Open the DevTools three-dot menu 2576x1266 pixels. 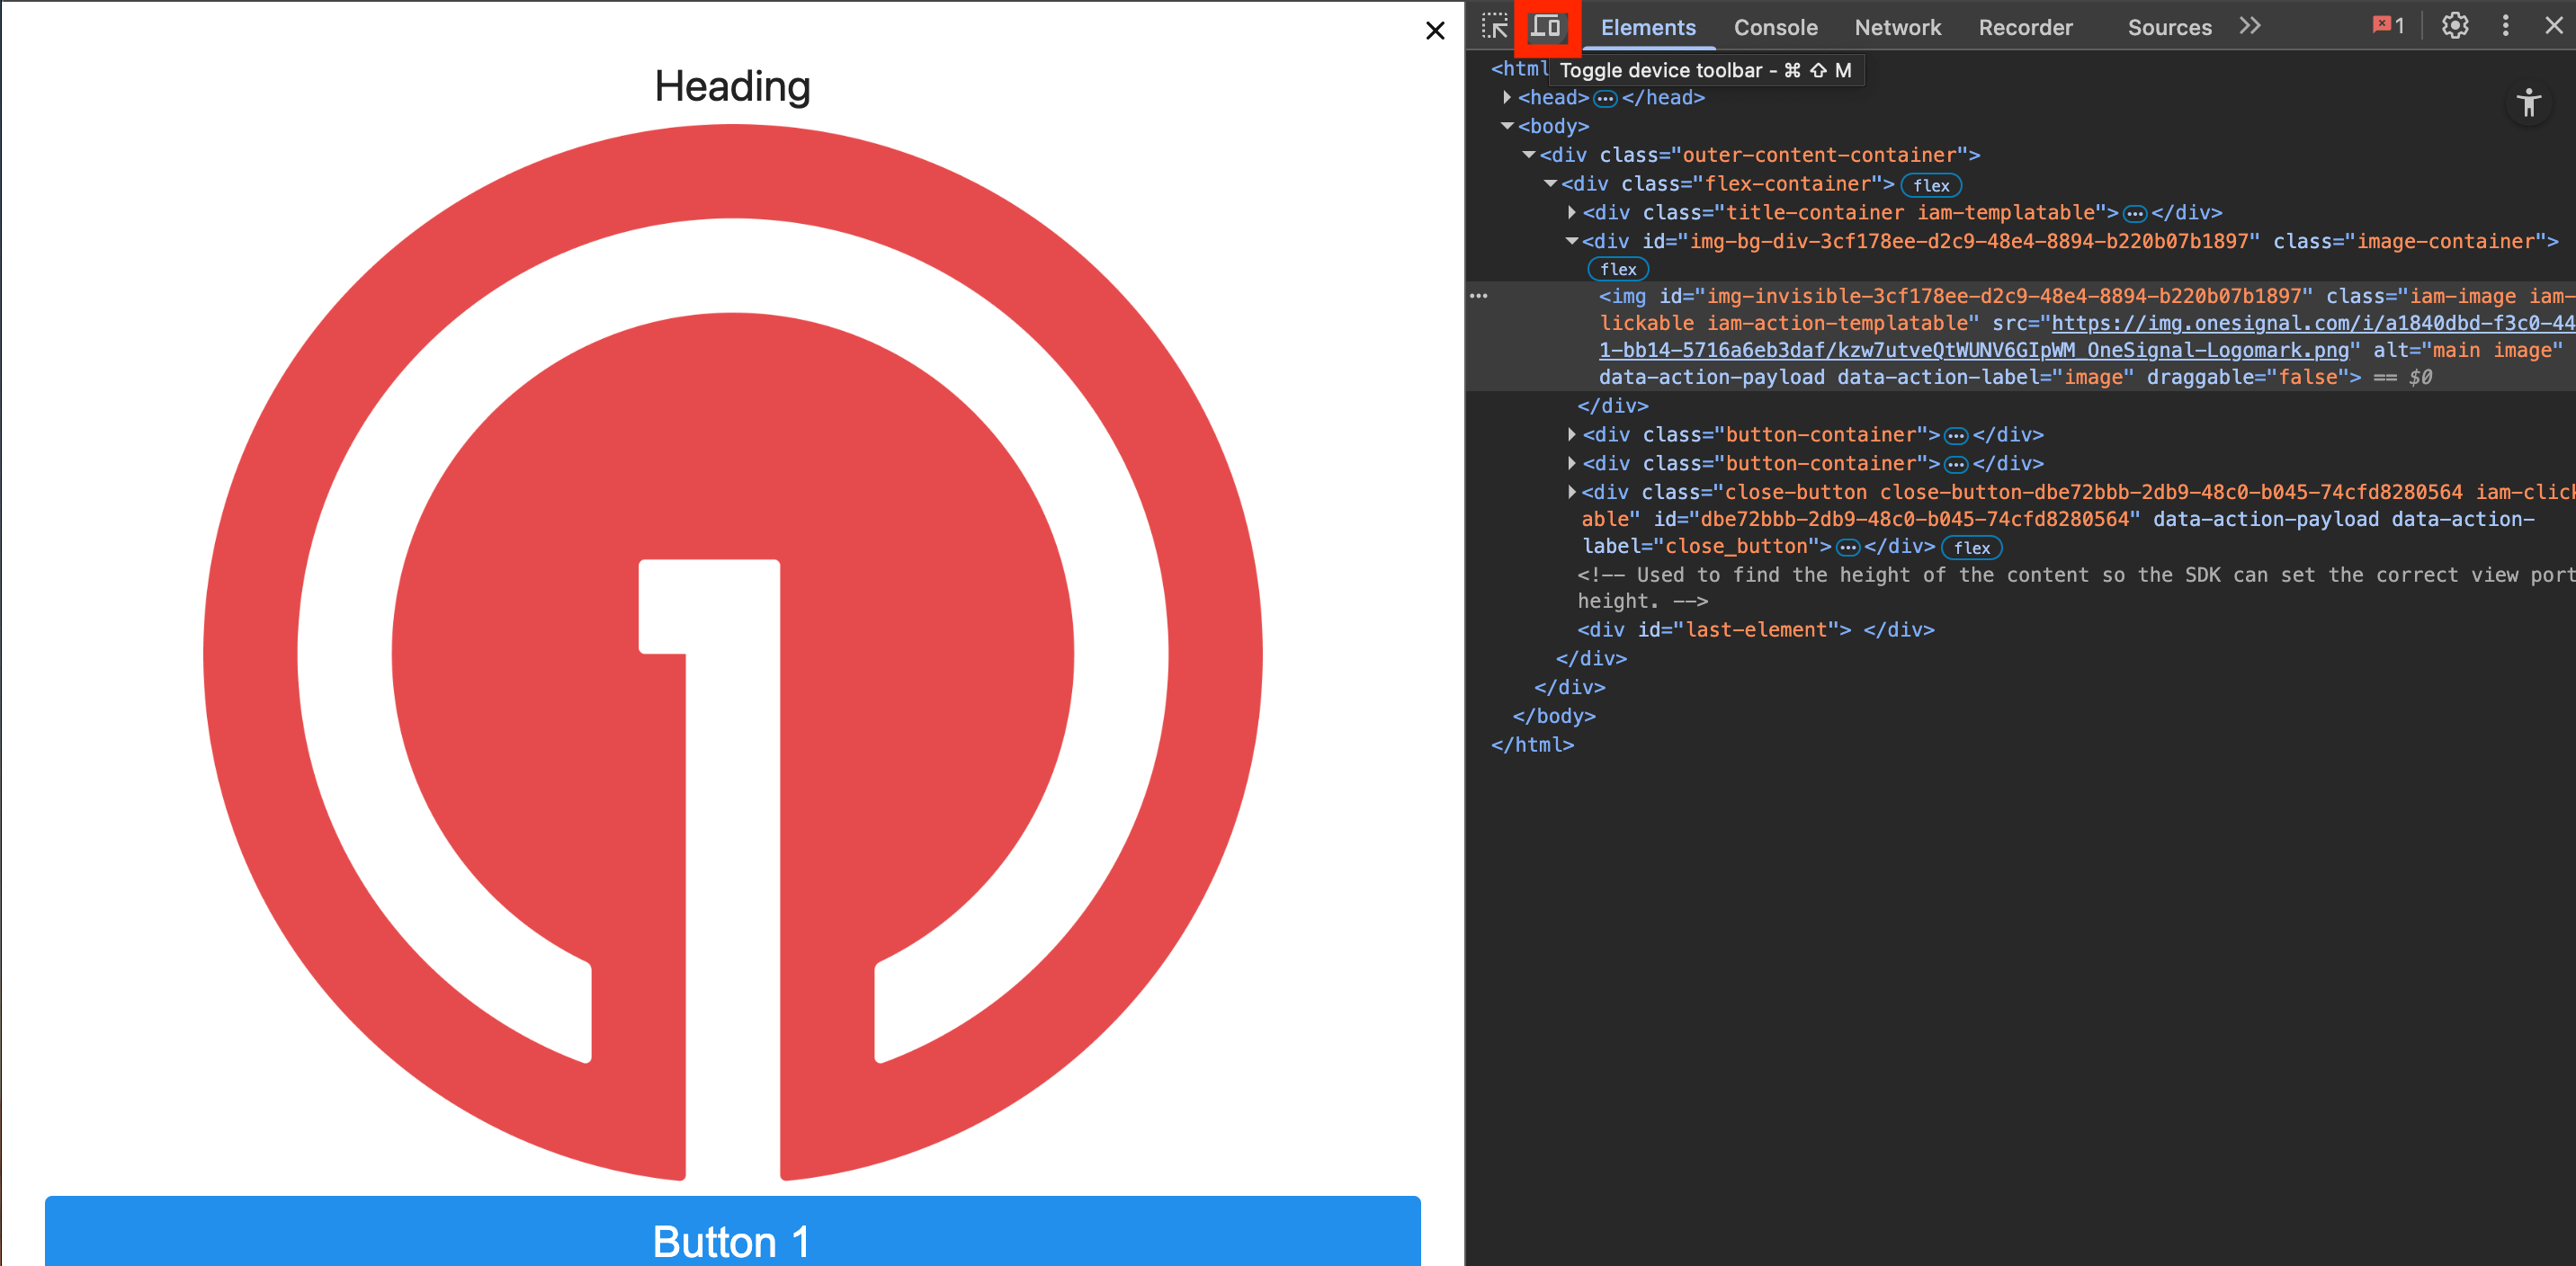[2505, 26]
